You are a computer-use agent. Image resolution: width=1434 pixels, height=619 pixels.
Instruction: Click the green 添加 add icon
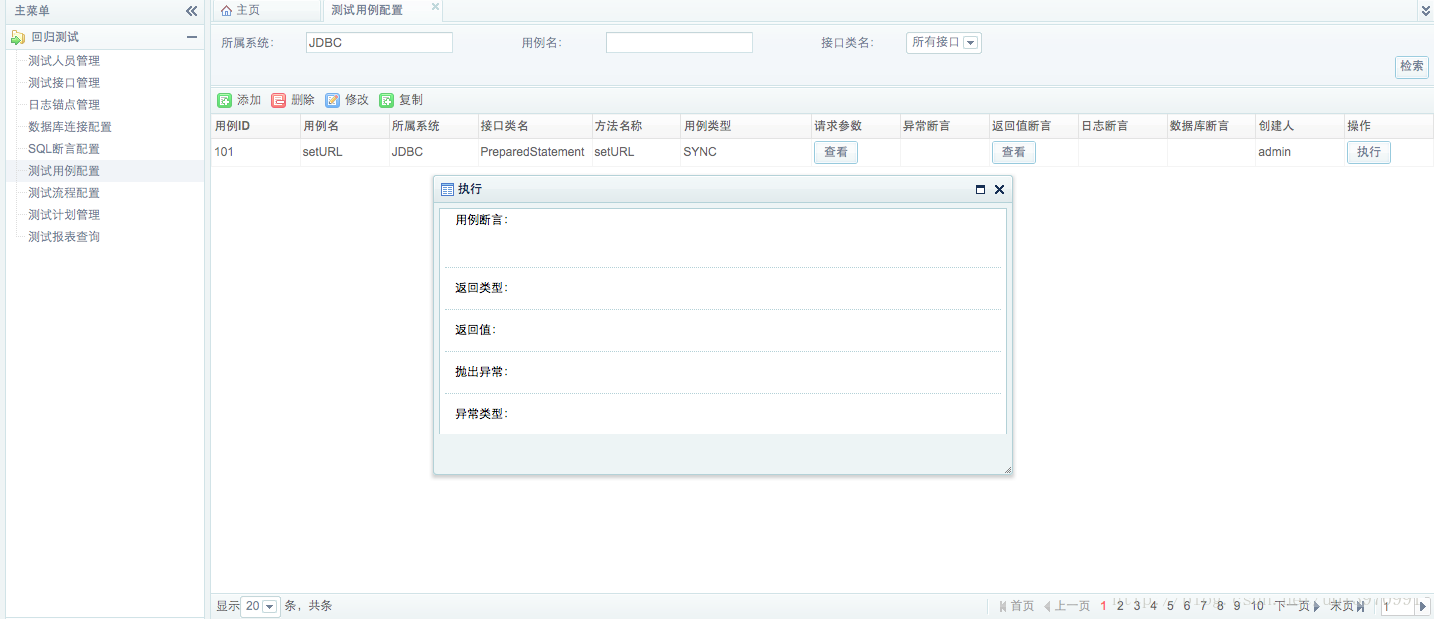pyautogui.click(x=225, y=100)
